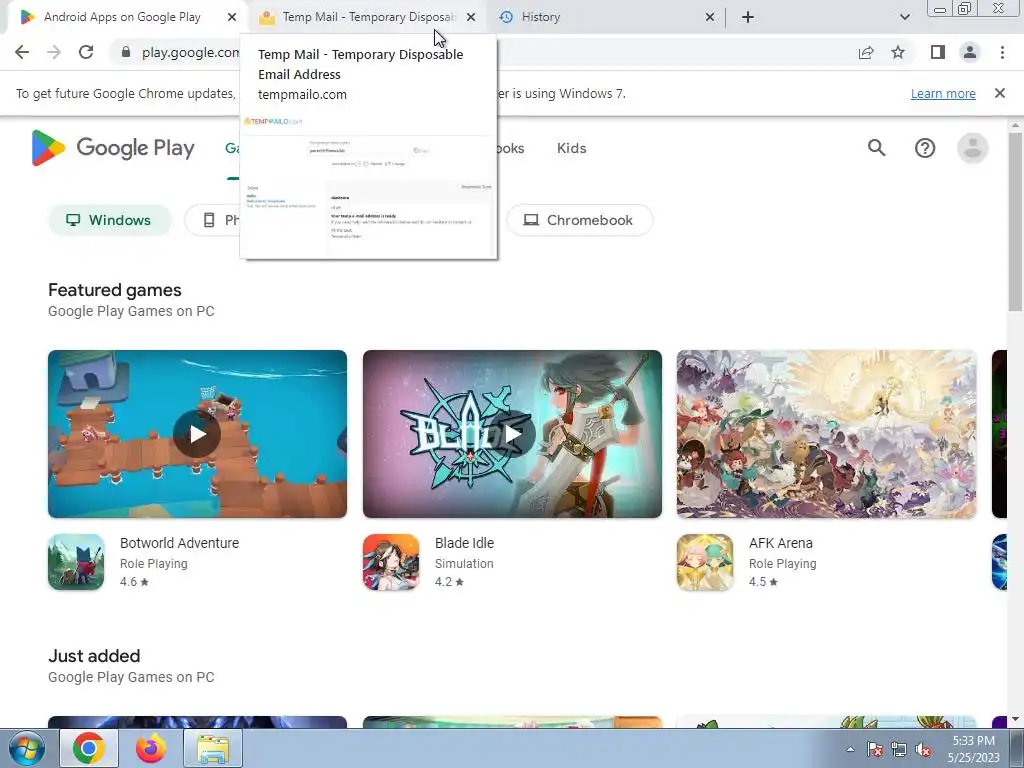Close the Temp Mail tab
The image size is (1024, 768).
pos(471,17)
